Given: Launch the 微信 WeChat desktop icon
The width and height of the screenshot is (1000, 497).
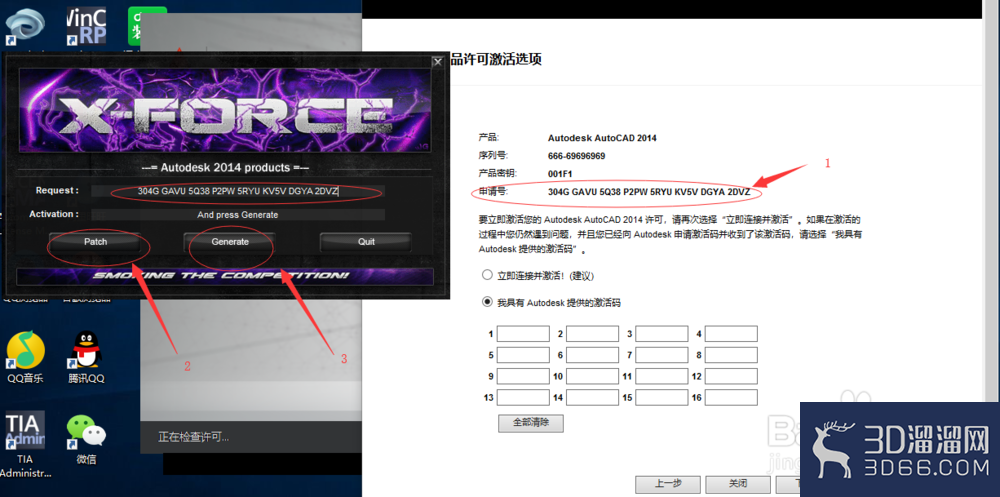Looking at the screenshot, I should [x=87, y=438].
